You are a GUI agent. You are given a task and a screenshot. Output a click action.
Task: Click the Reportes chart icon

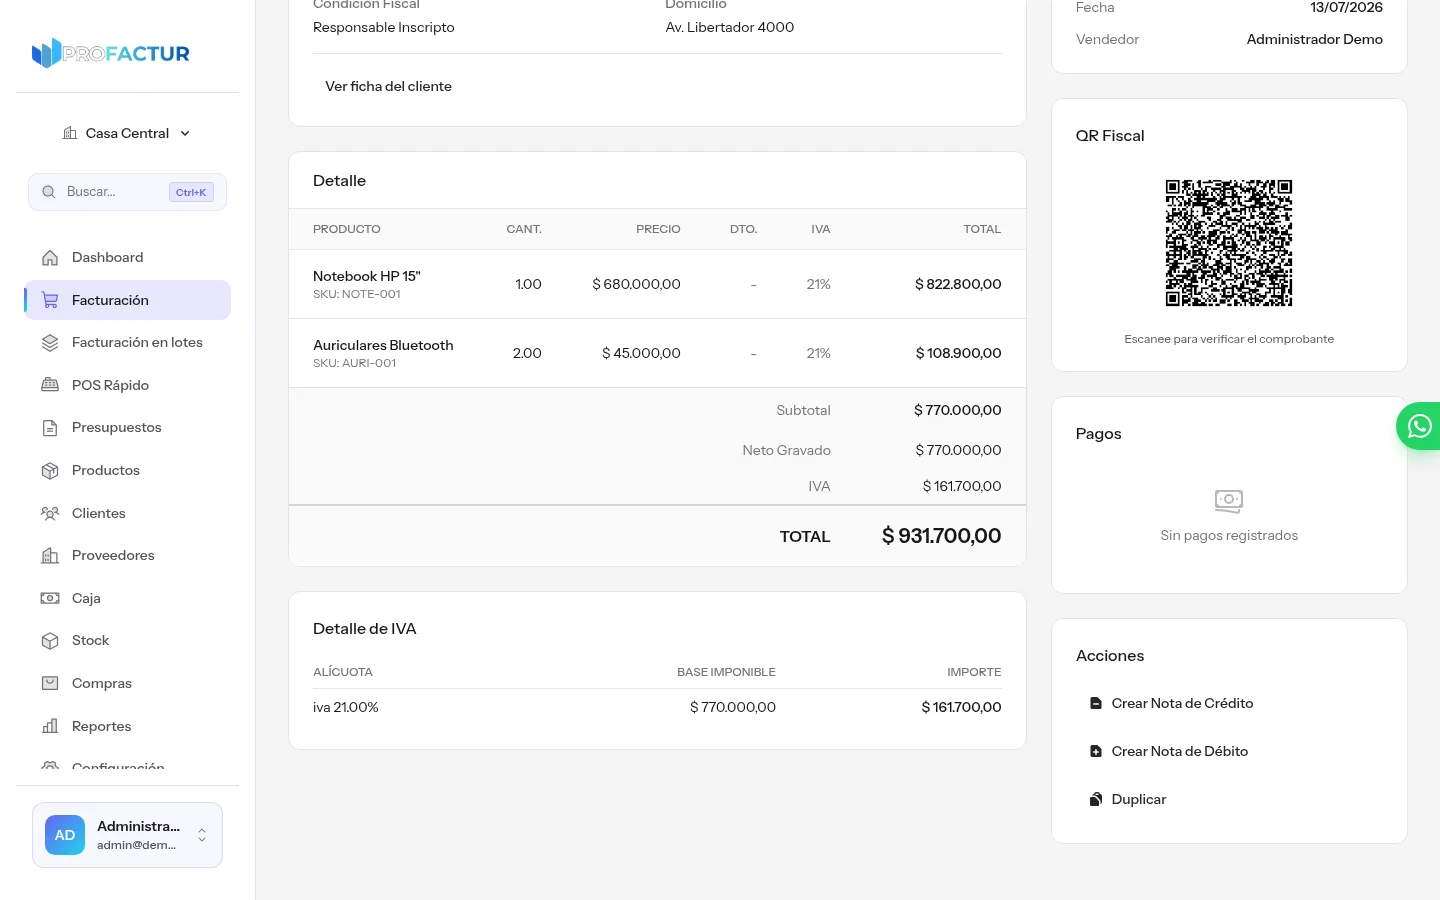click(50, 726)
